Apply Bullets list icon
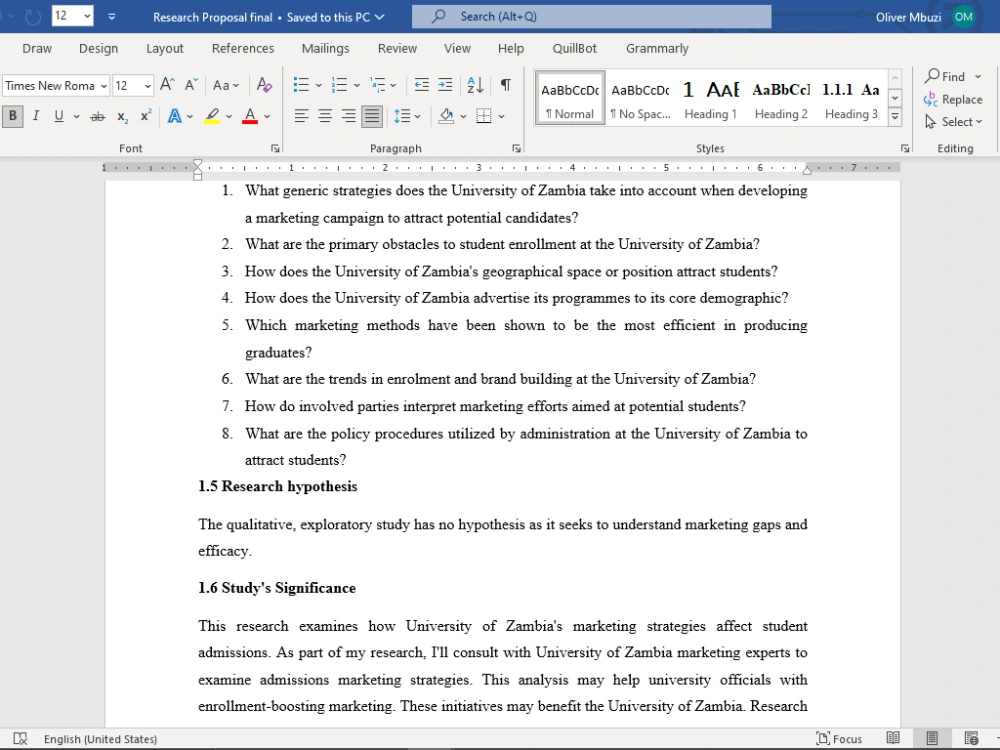This screenshot has width=1000, height=750. pyautogui.click(x=301, y=85)
